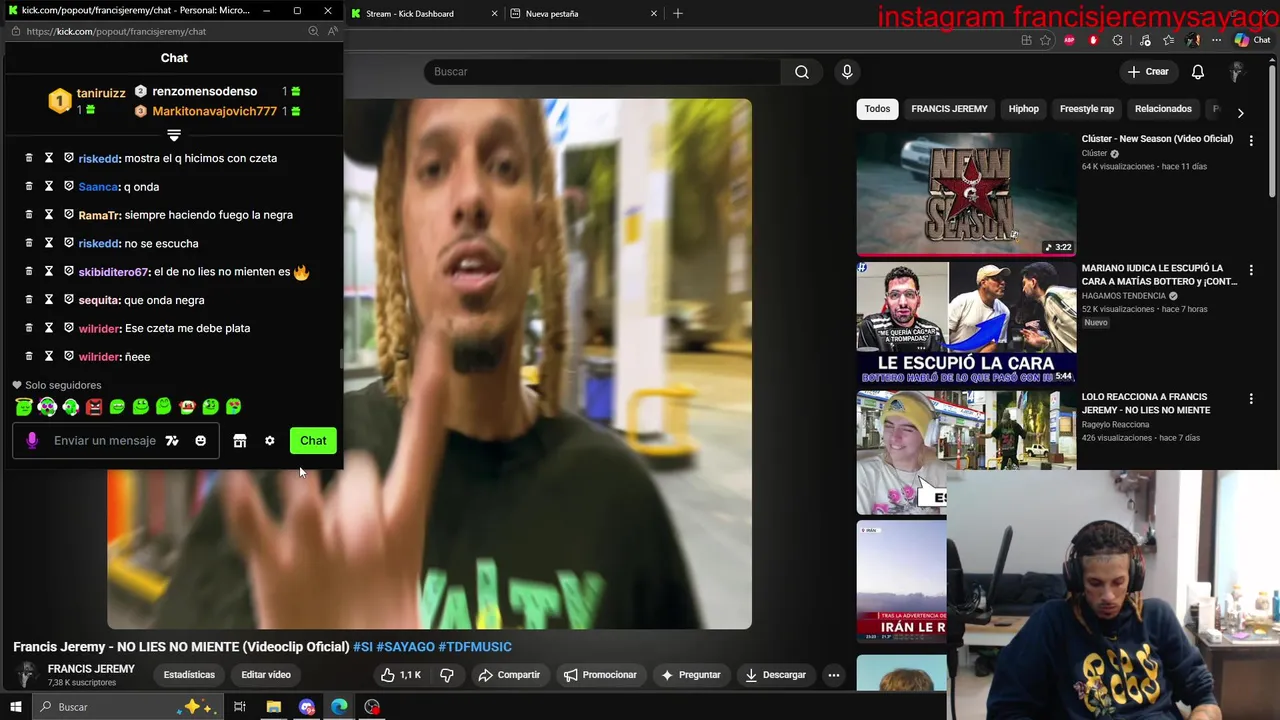Select the Hiphop filter chip

(x=1023, y=109)
